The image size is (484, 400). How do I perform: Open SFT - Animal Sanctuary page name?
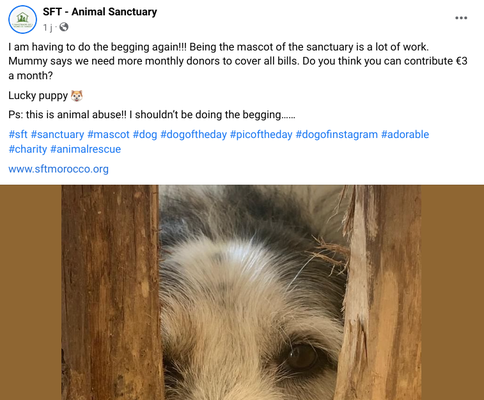pyautogui.click(x=100, y=12)
